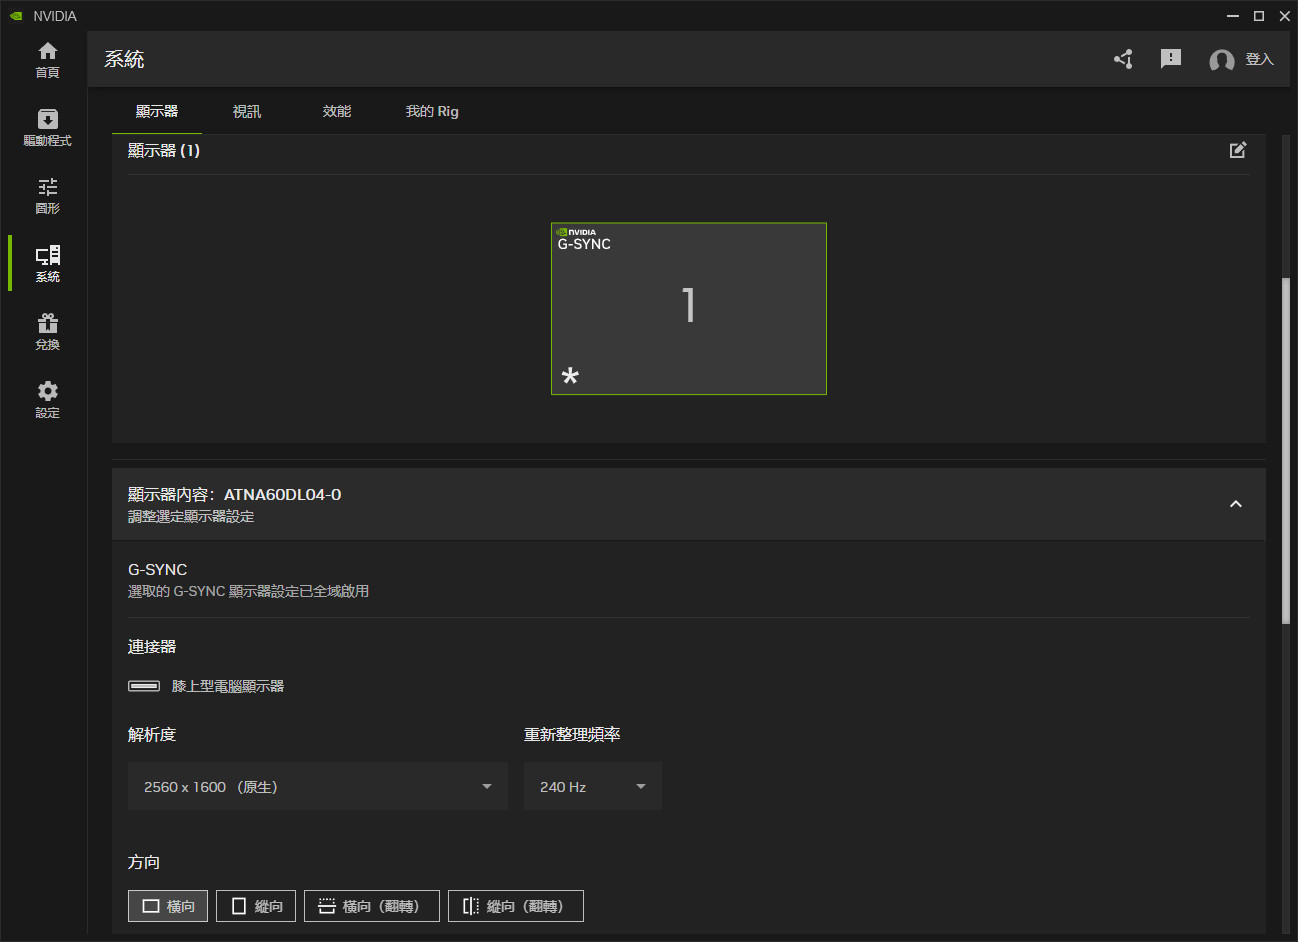
Task: Click the laptop display connector icon
Action: pos(144,686)
